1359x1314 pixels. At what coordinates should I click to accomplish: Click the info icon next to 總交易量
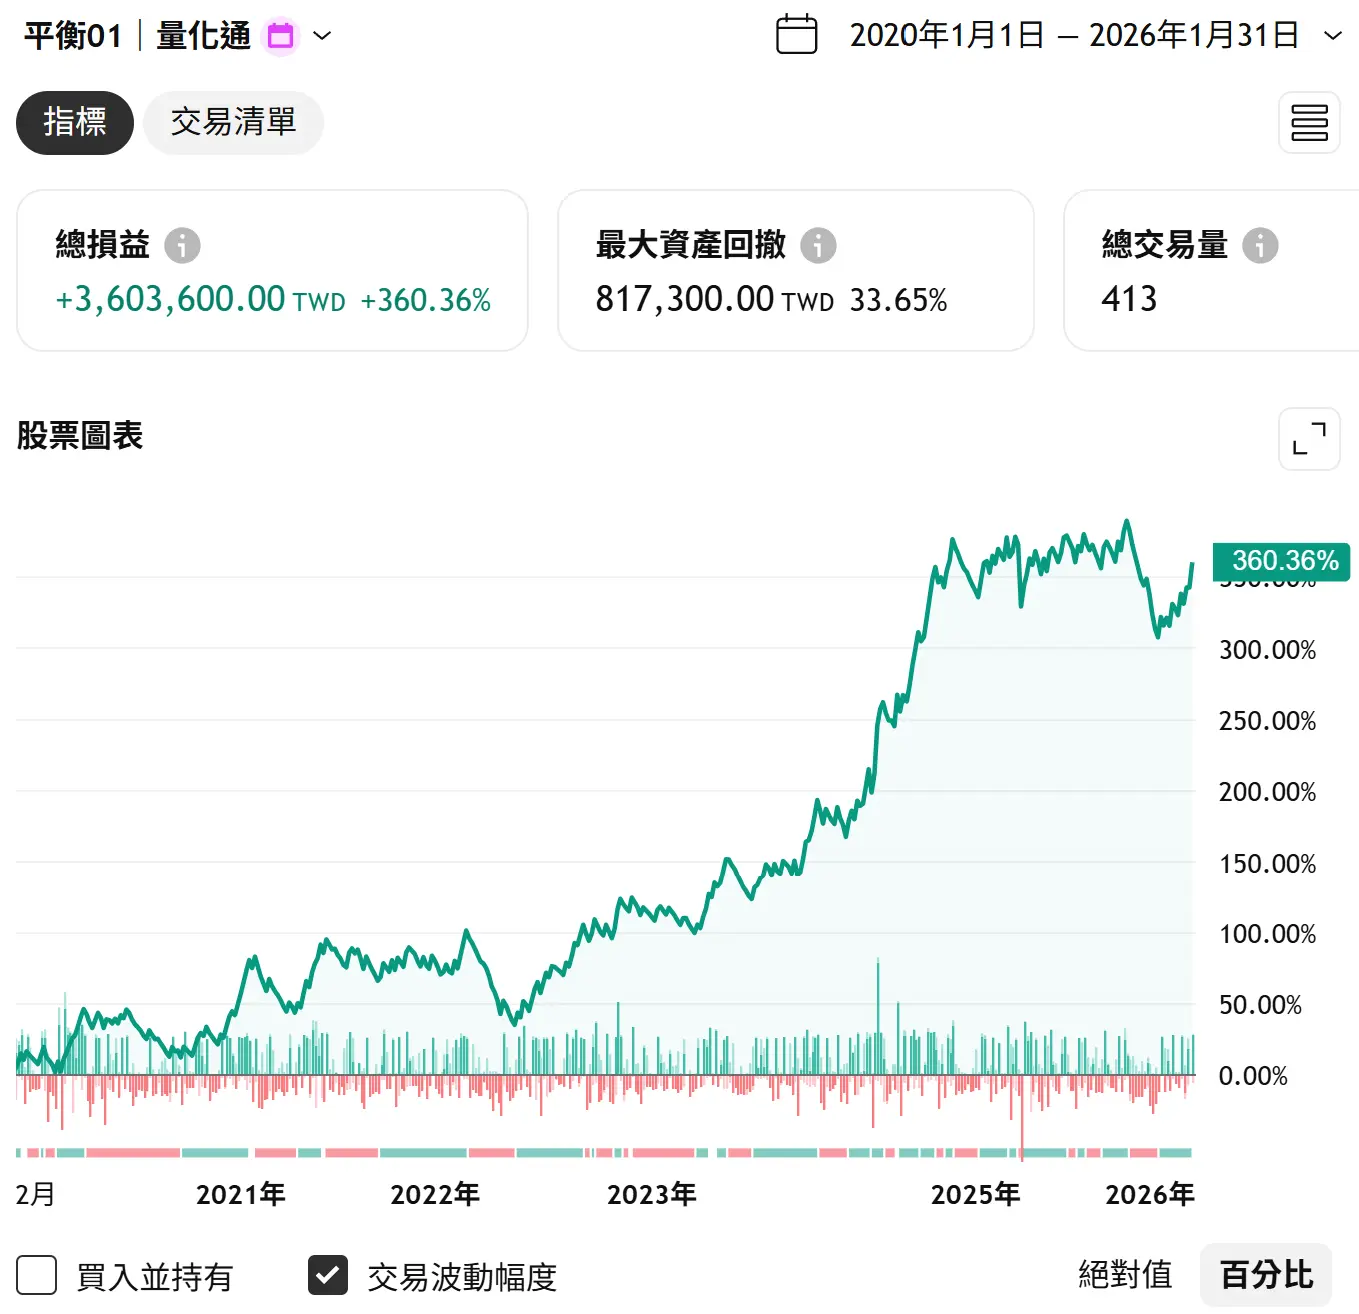pyautogui.click(x=1261, y=245)
